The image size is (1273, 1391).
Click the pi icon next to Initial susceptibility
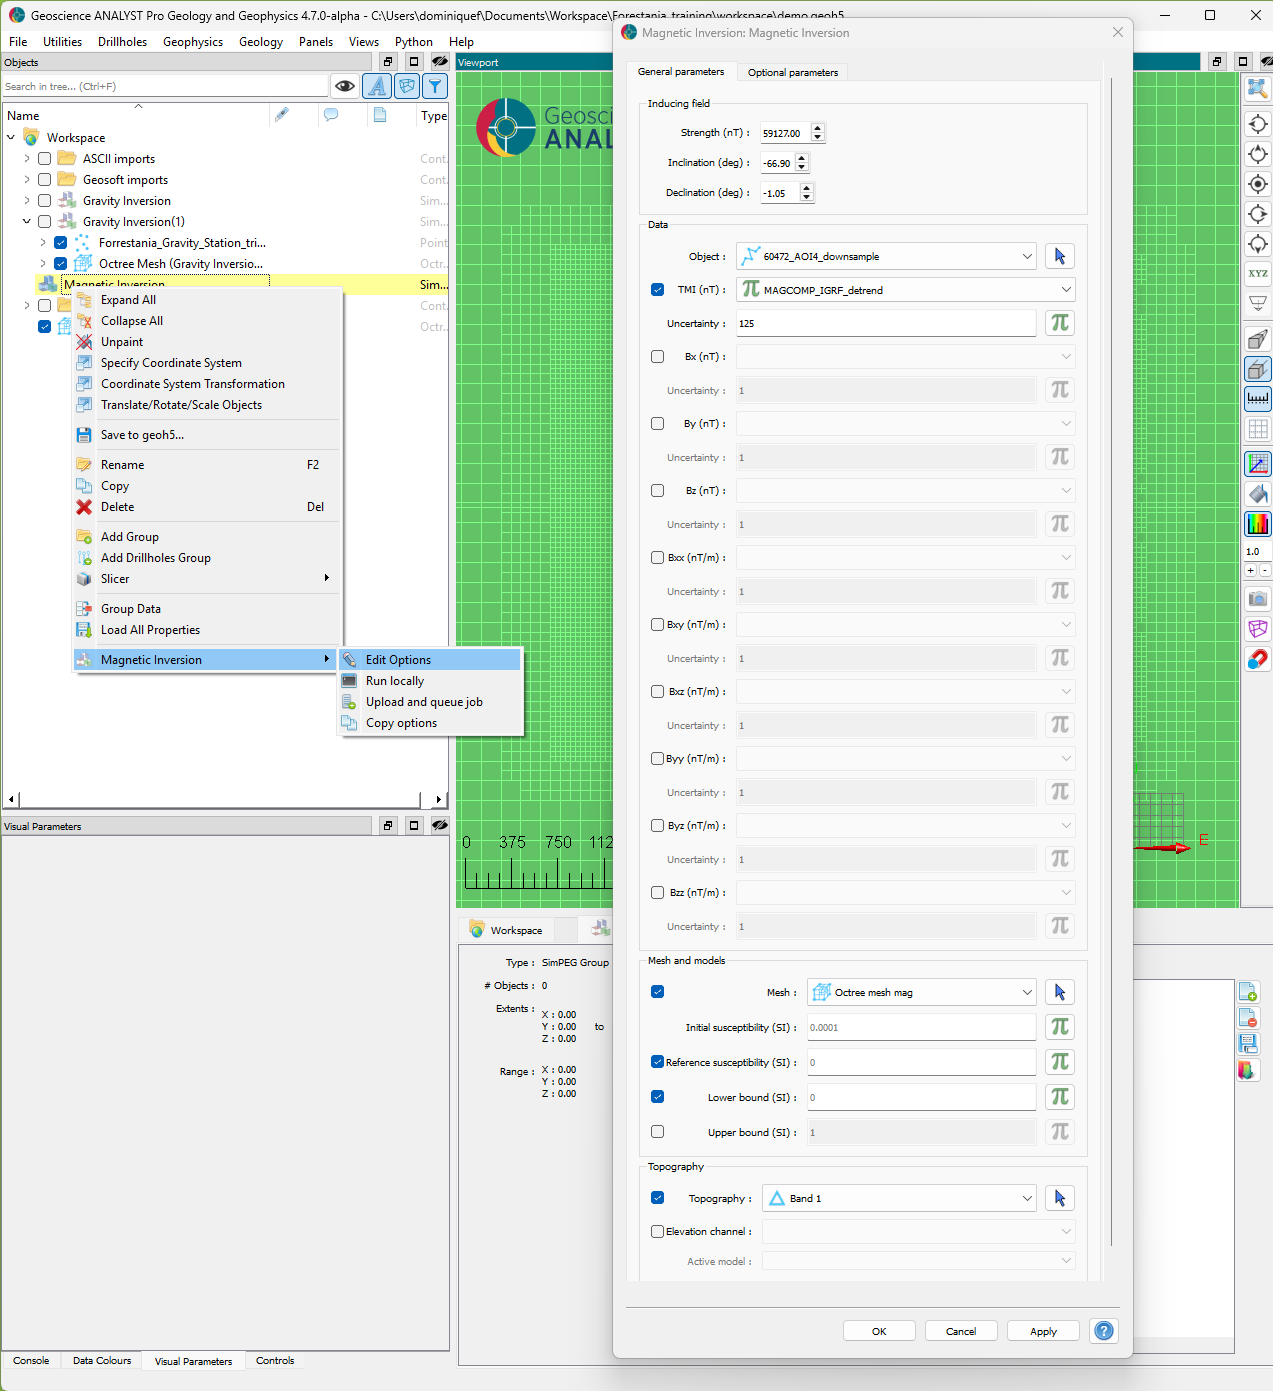tap(1059, 1027)
